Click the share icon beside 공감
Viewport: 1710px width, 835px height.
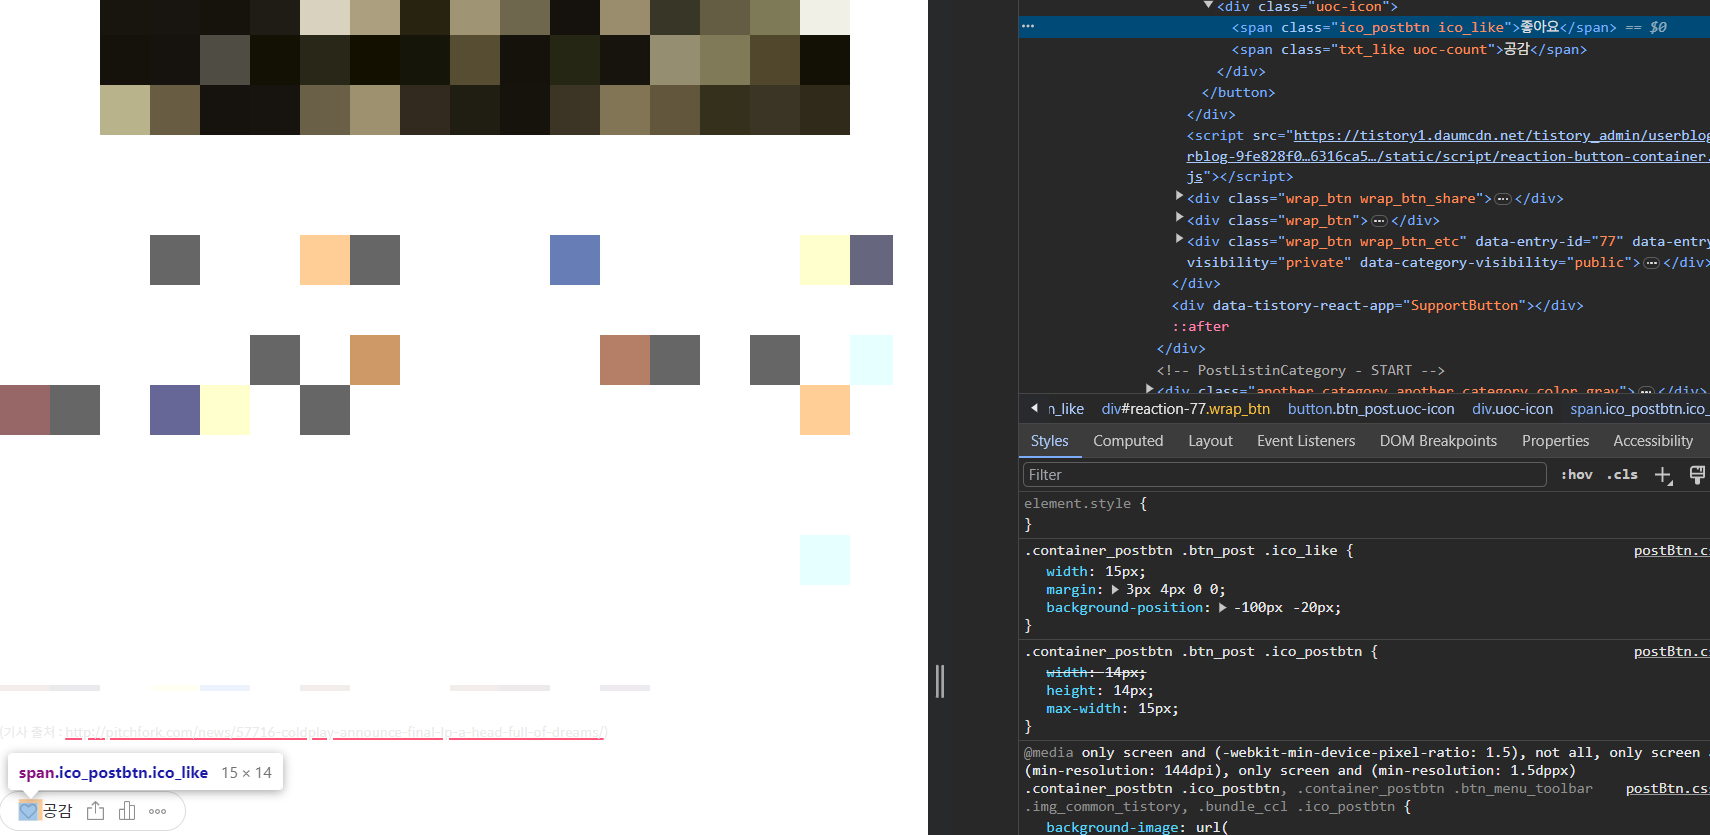(x=95, y=811)
